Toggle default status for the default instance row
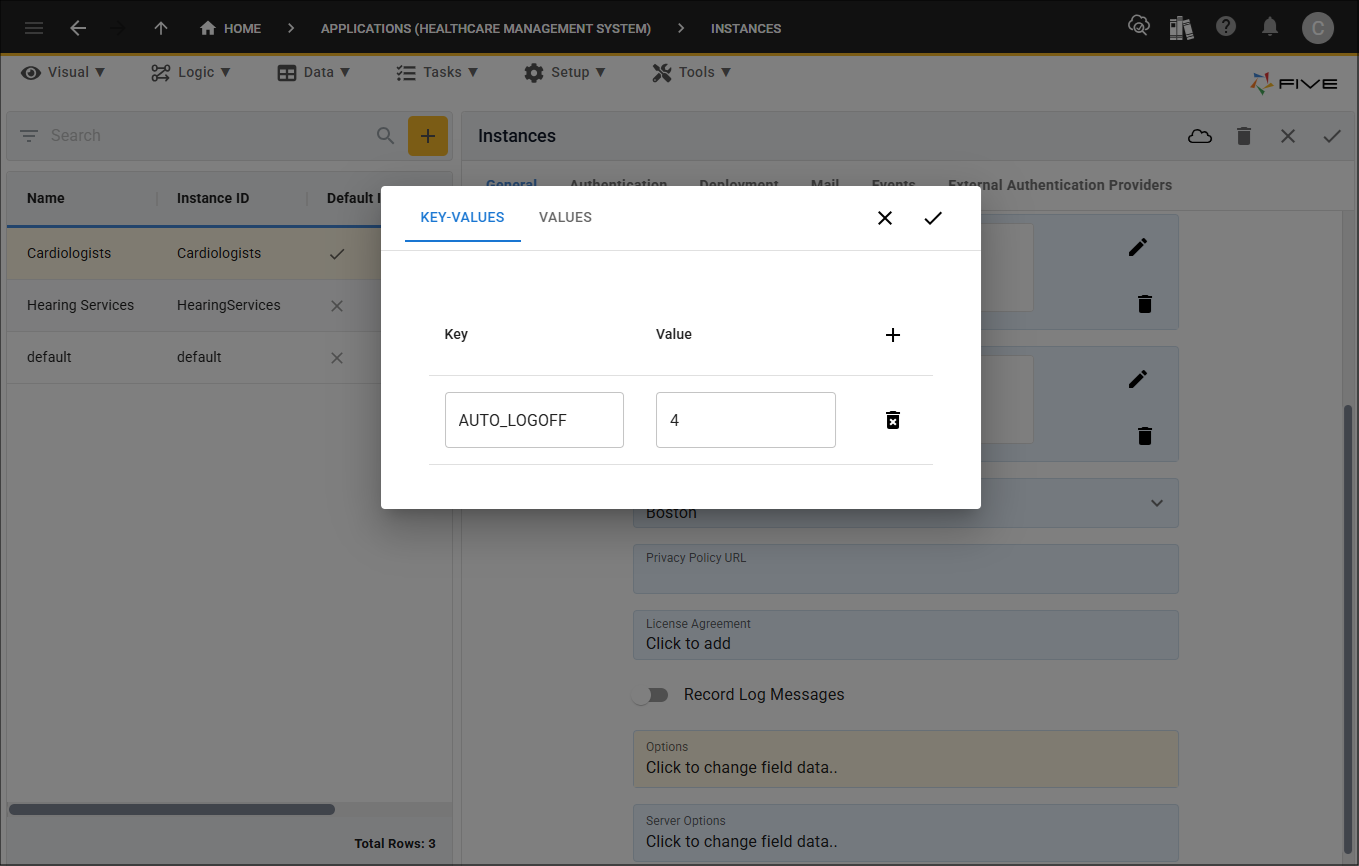This screenshot has width=1359, height=866. click(337, 357)
